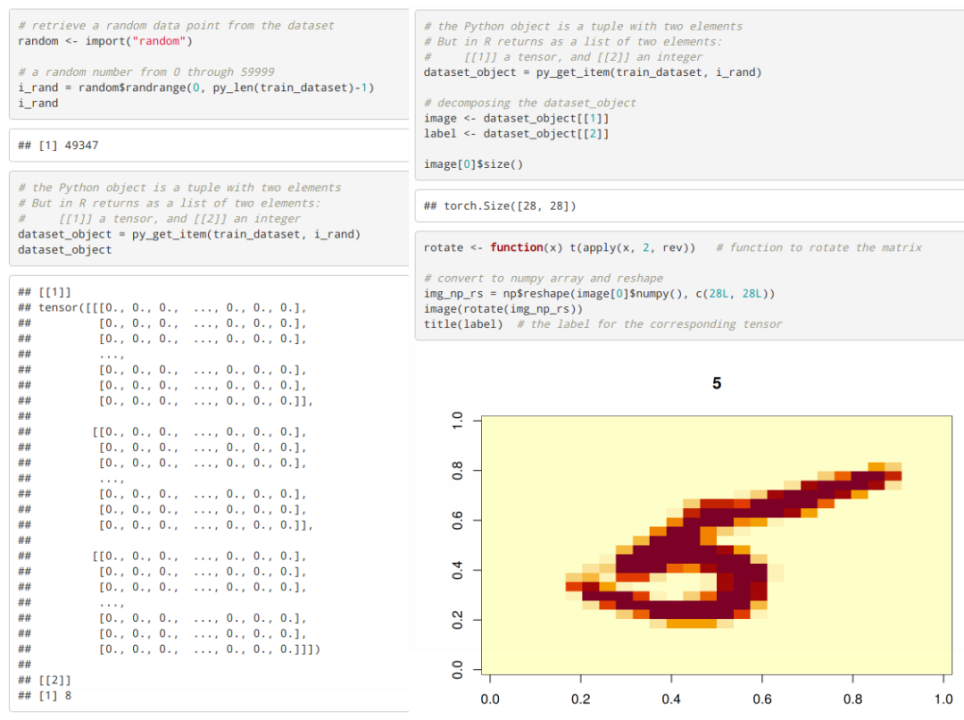Click the rotate function definition line
Image resolution: width=964 pixels, height=720 pixels.
tap(559, 247)
